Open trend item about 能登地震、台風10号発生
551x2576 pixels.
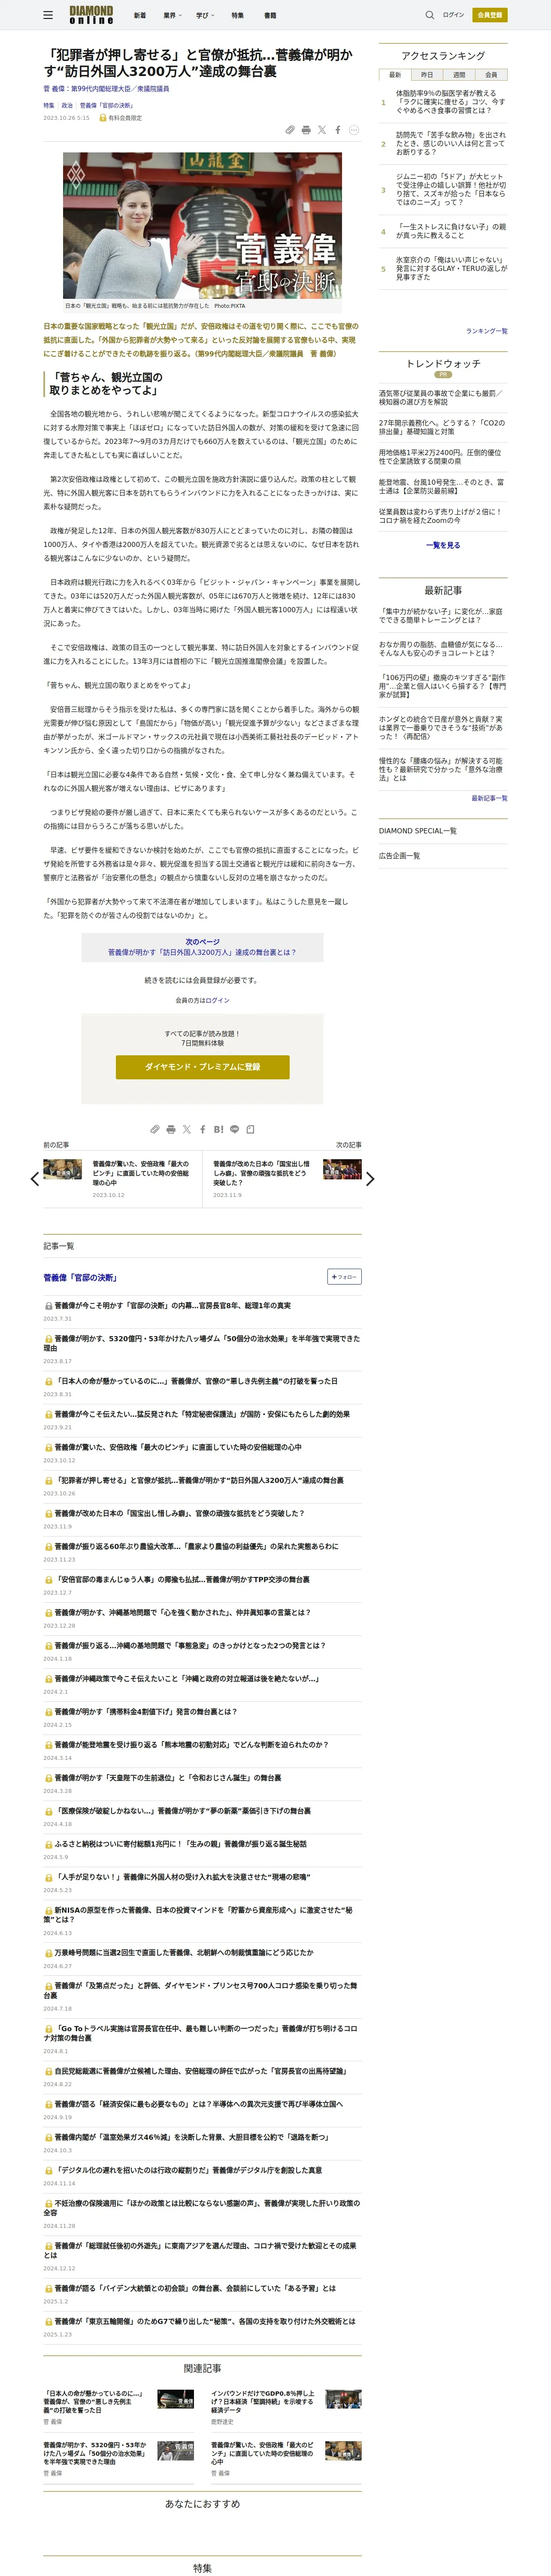tap(441, 486)
